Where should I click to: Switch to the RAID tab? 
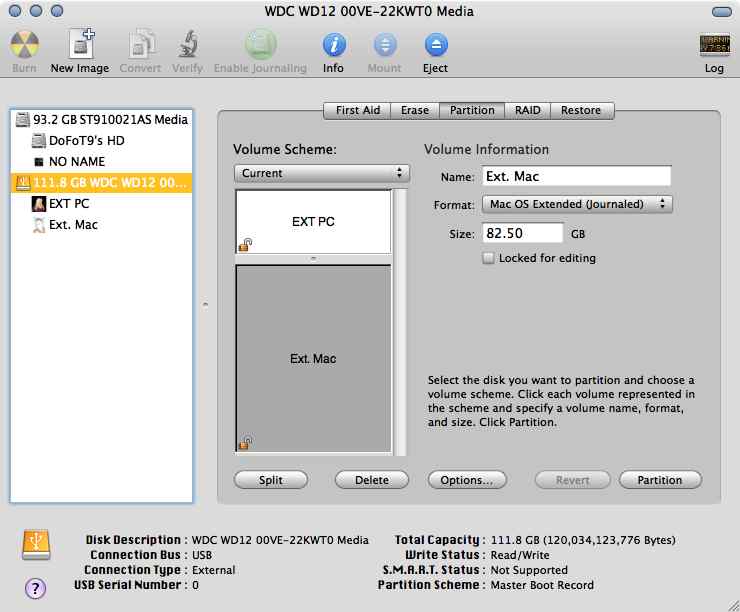click(528, 110)
